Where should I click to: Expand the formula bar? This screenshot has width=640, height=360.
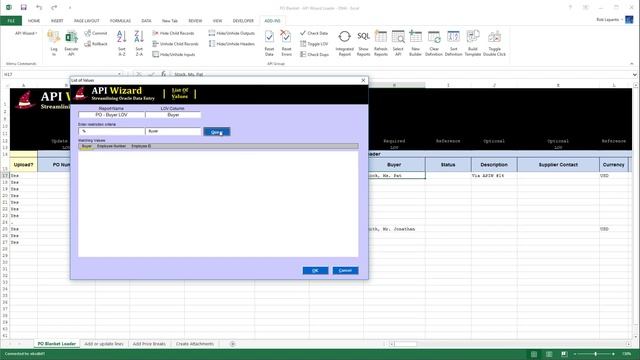click(x=634, y=75)
